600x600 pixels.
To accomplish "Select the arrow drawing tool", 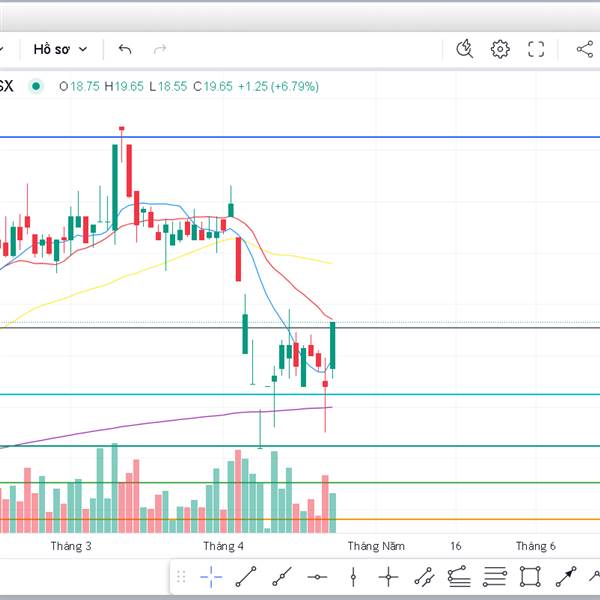I will tap(566, 576).
